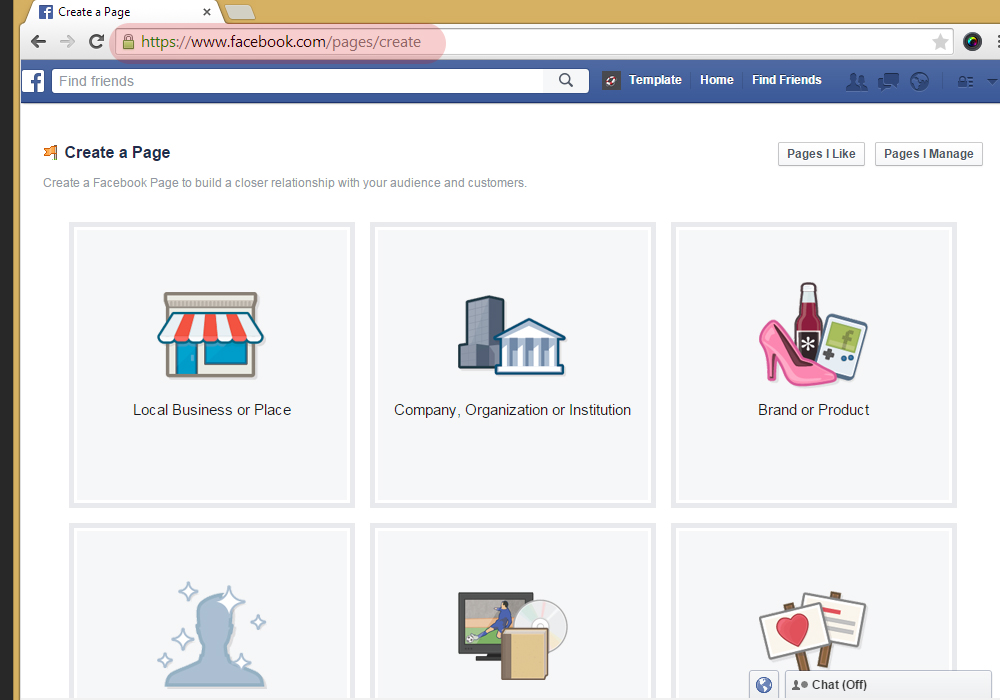Click the Brand or Product icon
Screen dimensions: 1000x700
pos(813,335)
